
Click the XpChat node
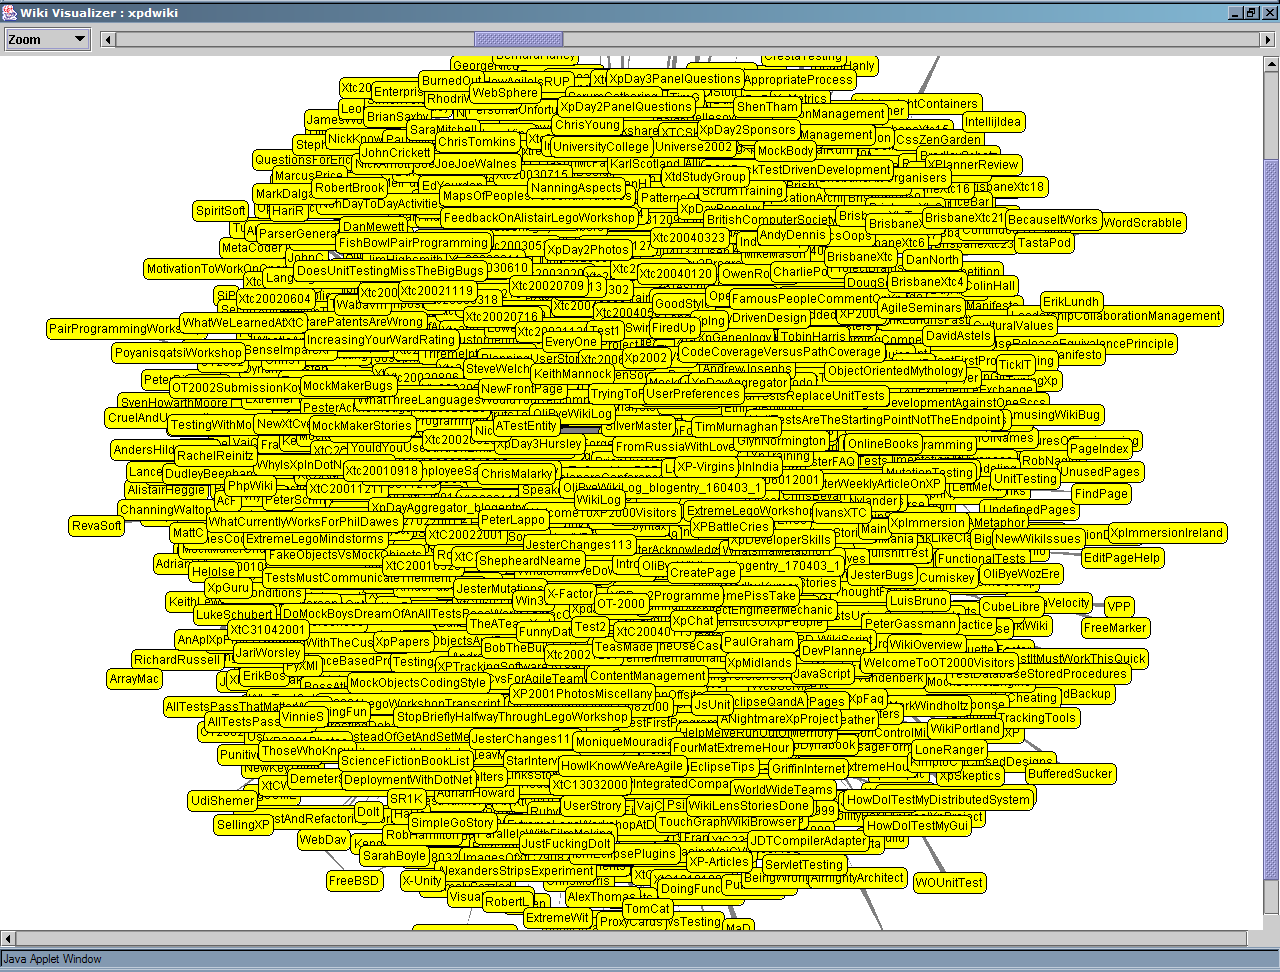click(693, 621)
